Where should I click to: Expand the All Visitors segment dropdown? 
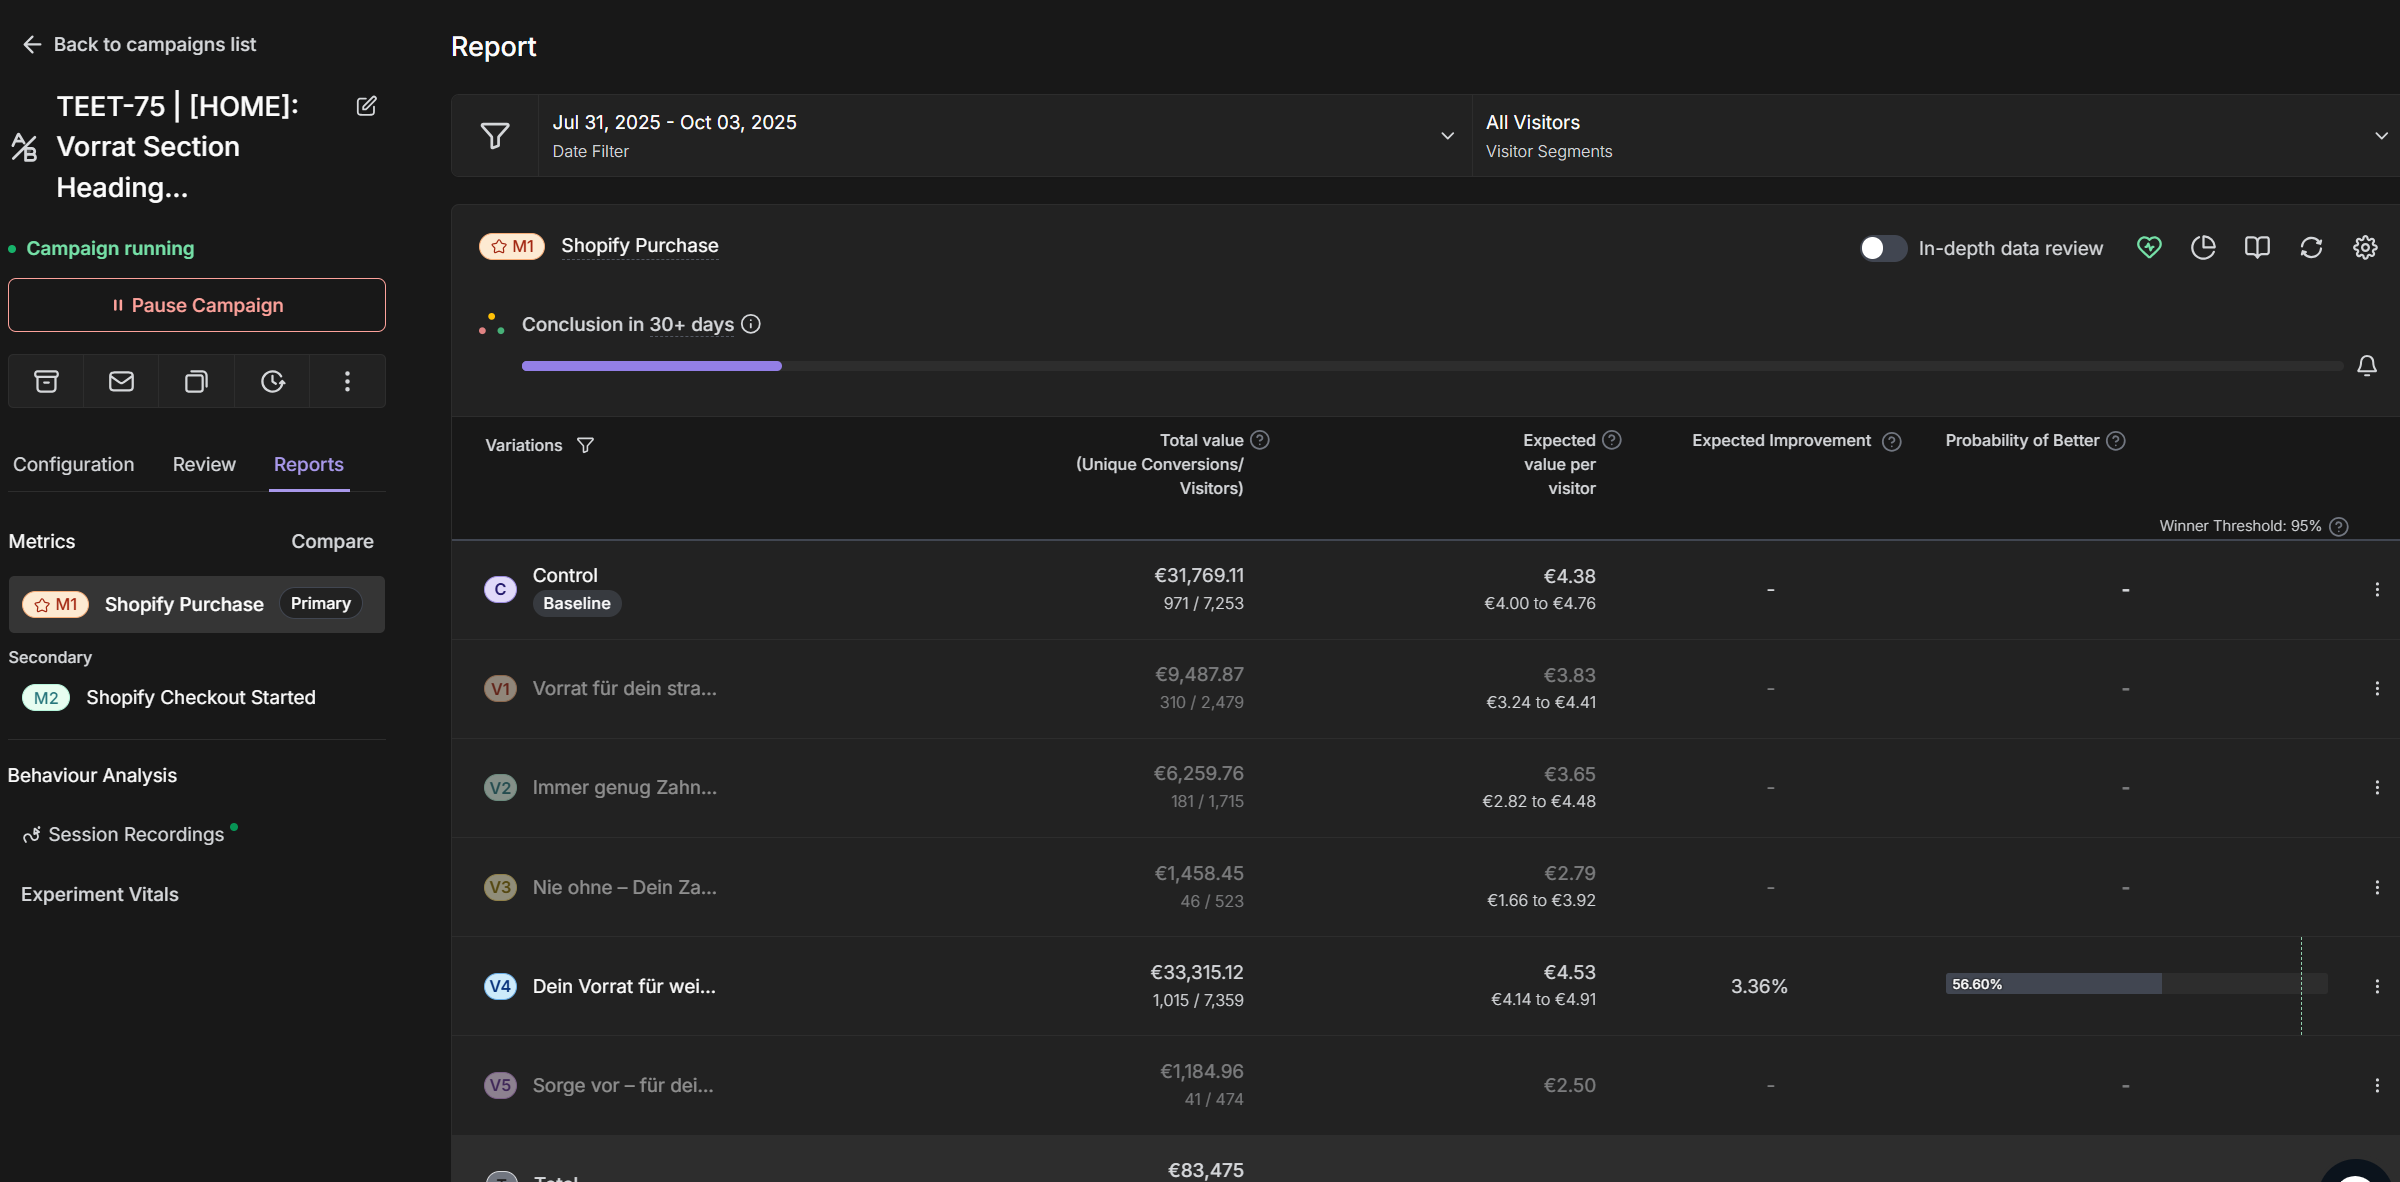[2380, 135]
